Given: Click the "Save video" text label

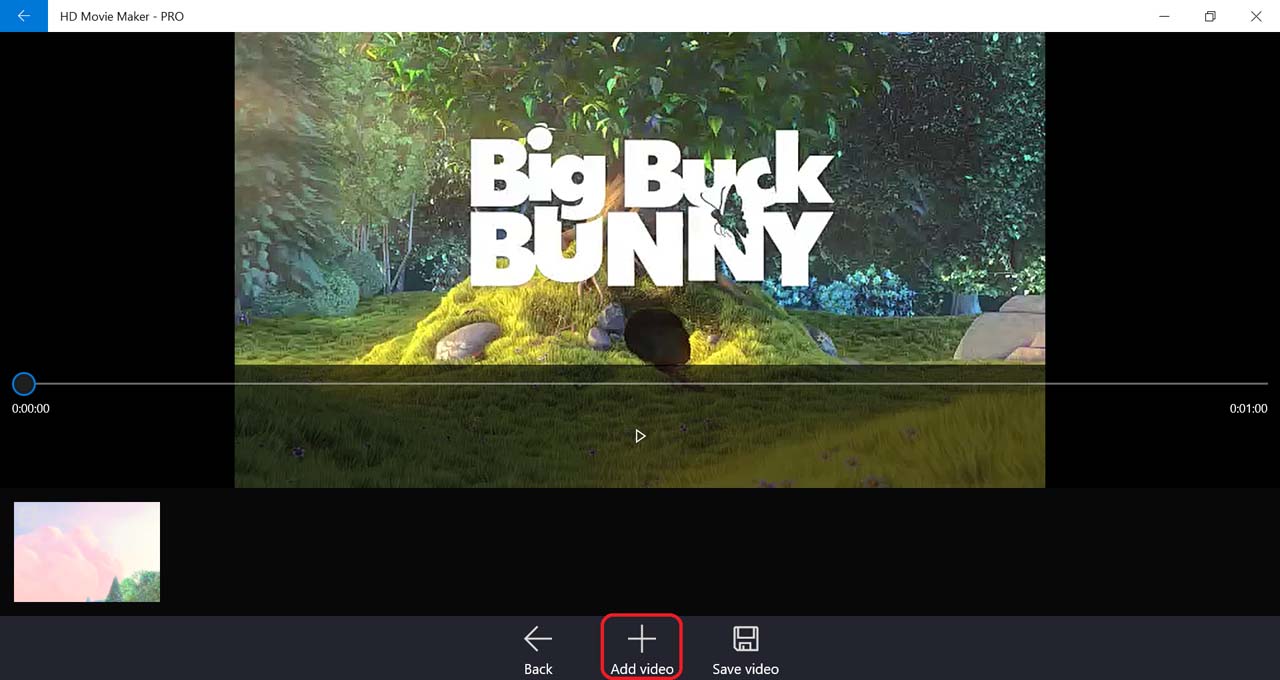Looking at the screenshot, I should point(745,669).
